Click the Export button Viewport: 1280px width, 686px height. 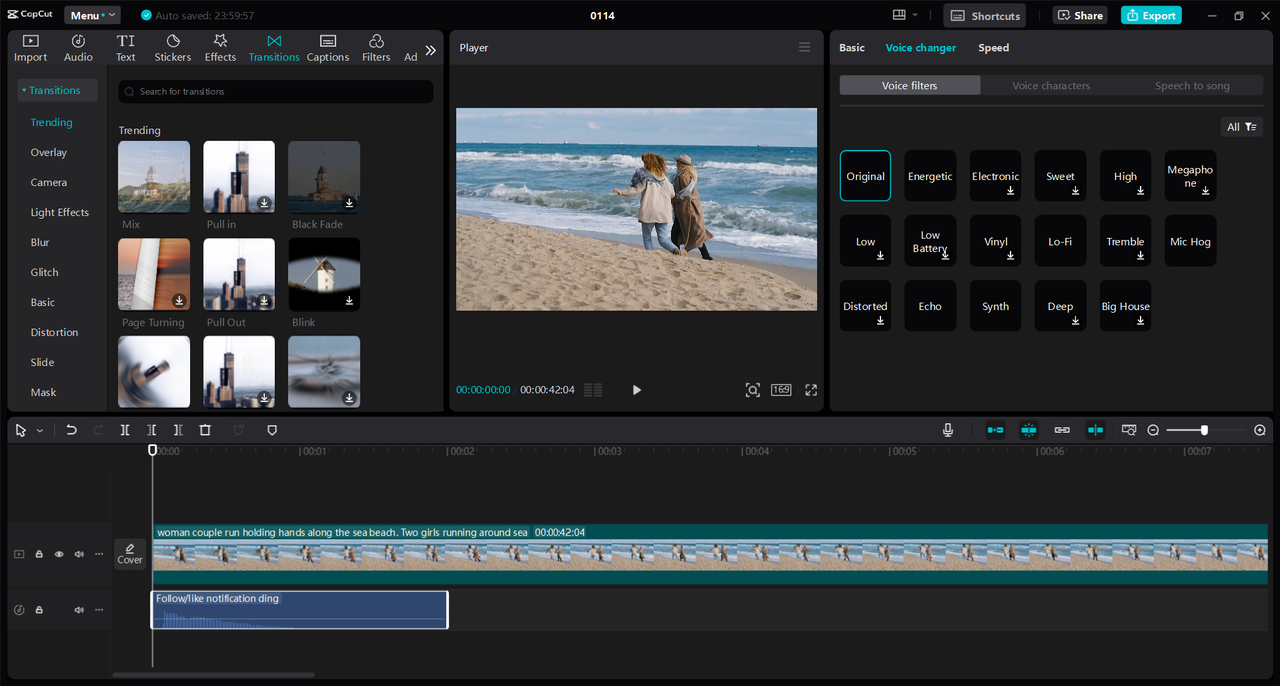(1151, 15)
